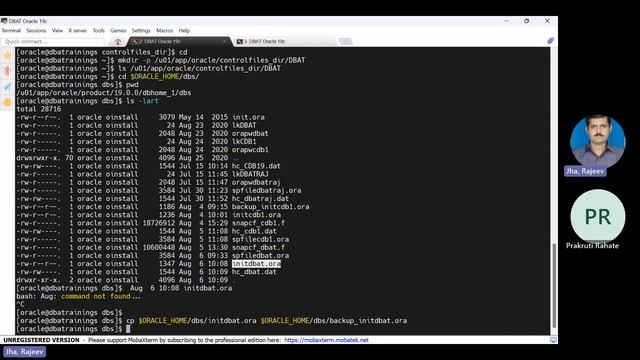Click the hc_dbat.dat filename
The height and width of the screenshot is (360, 640).
[x=254, y=272]
